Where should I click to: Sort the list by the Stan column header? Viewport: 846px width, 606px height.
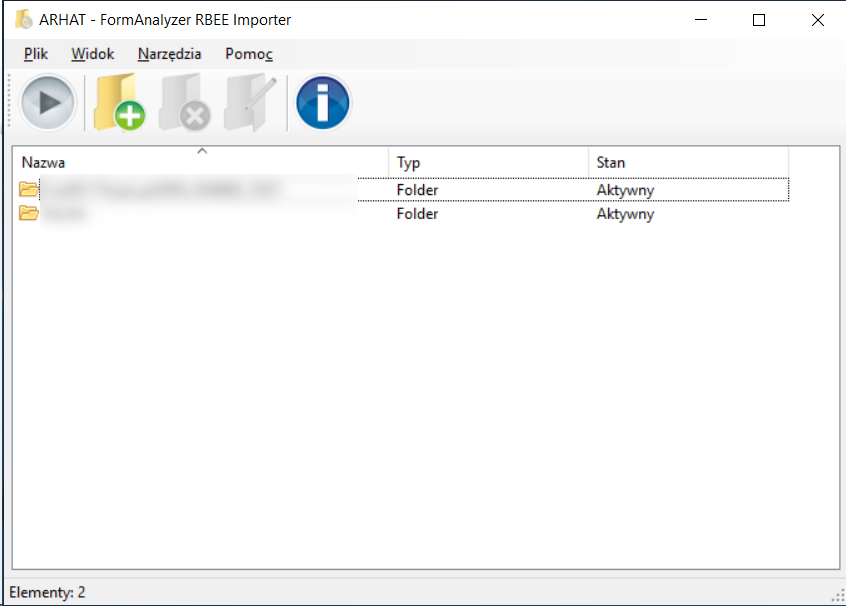688,162
